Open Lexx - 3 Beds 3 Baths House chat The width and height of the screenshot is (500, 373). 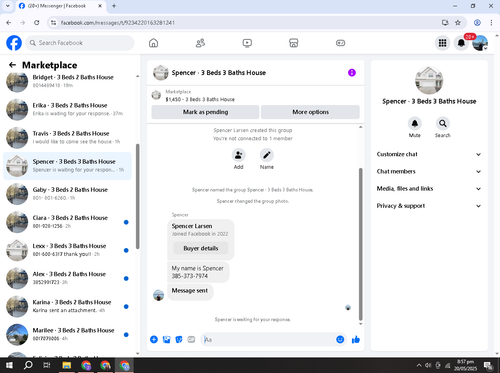pos(67,250)
